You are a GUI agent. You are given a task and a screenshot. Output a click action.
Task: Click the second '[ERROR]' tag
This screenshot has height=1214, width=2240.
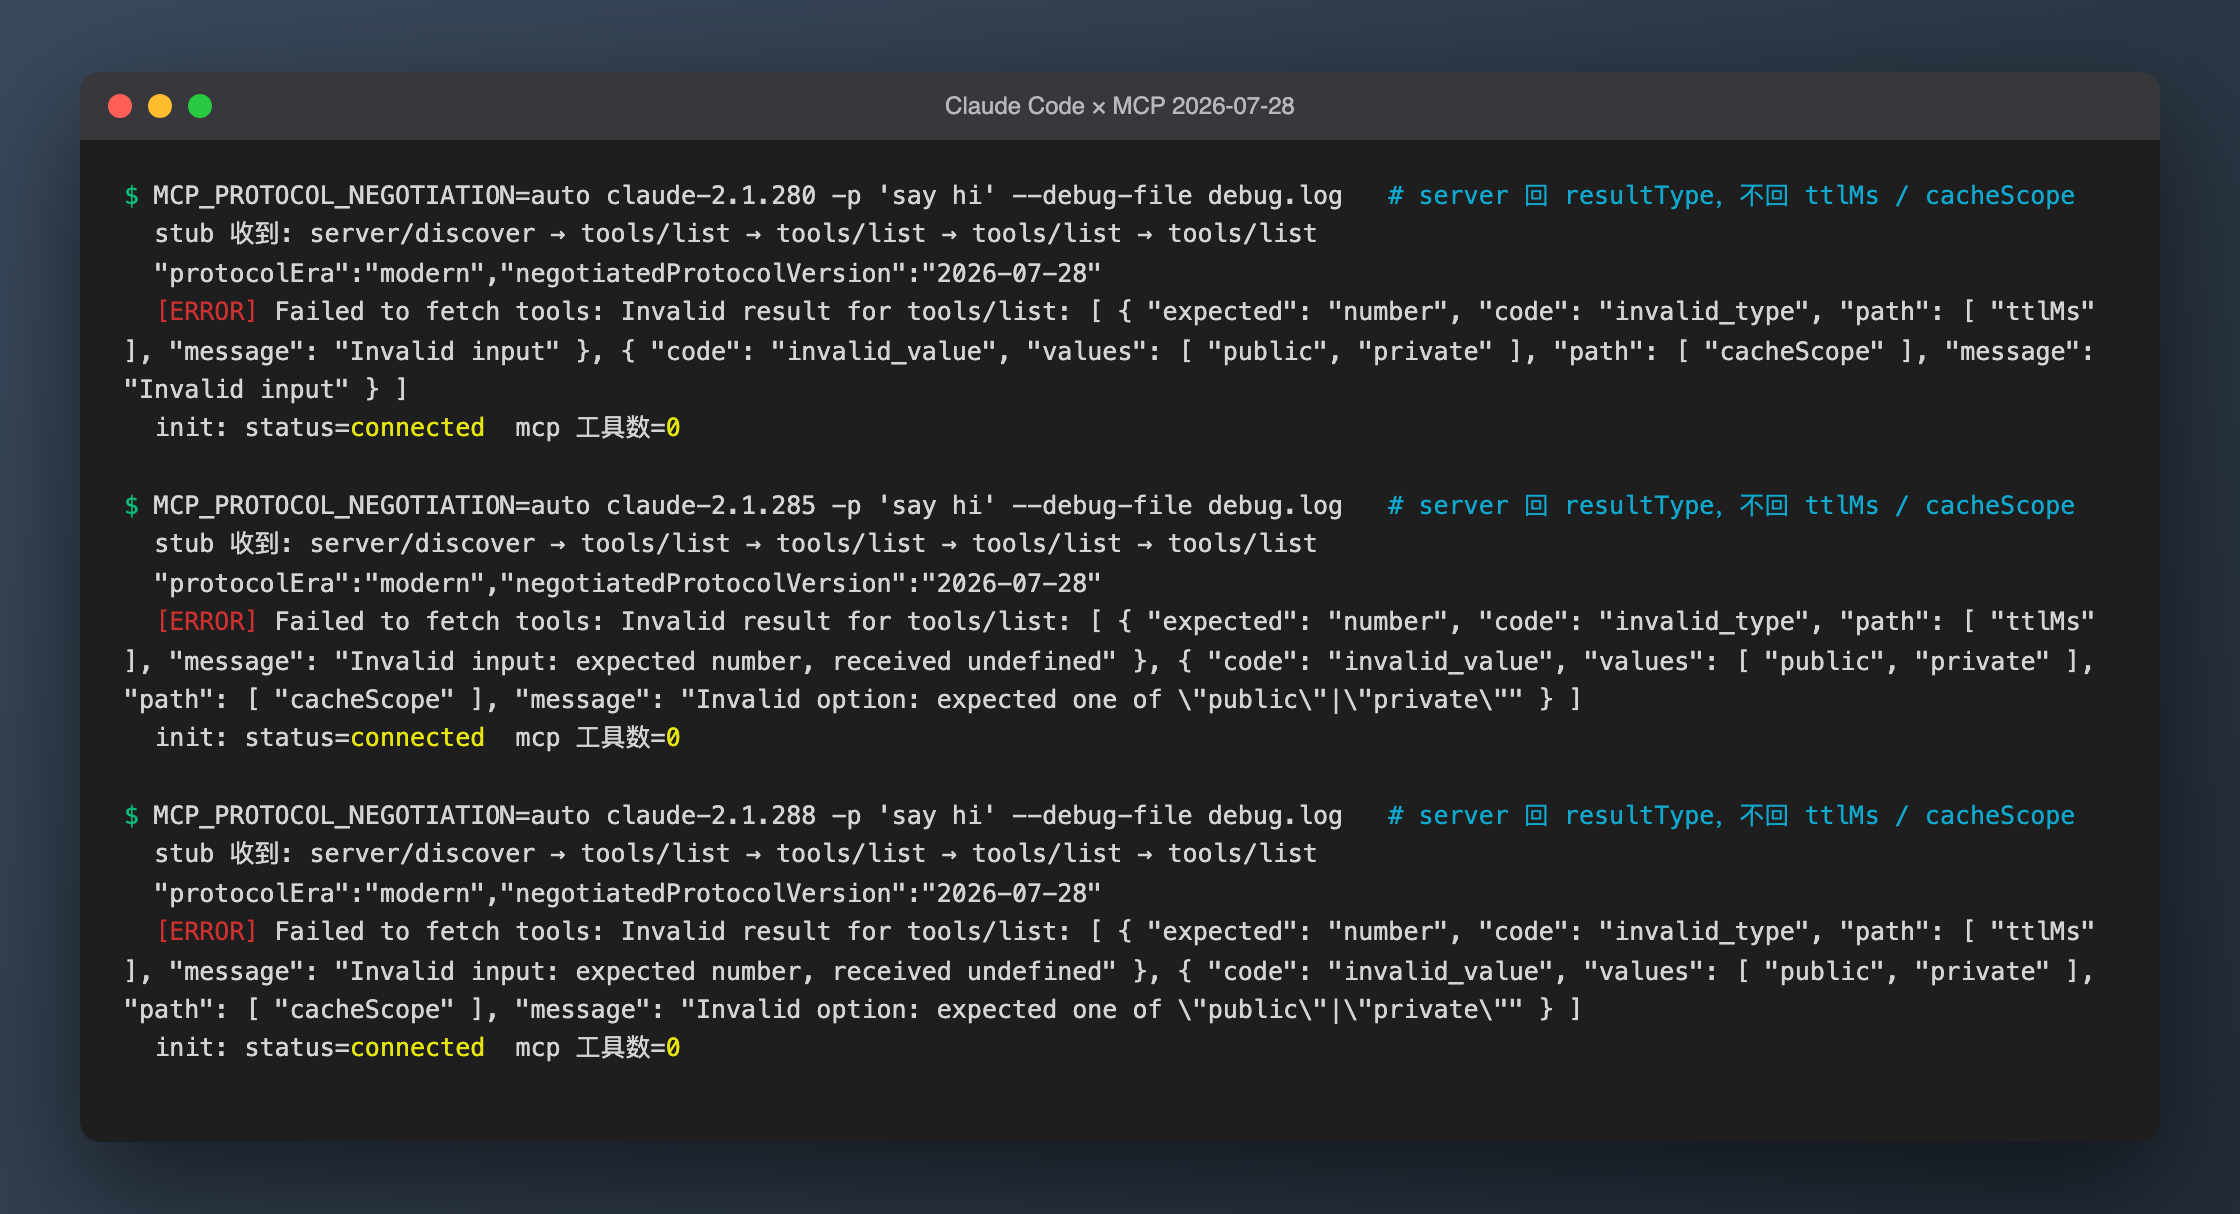(207, 621)
